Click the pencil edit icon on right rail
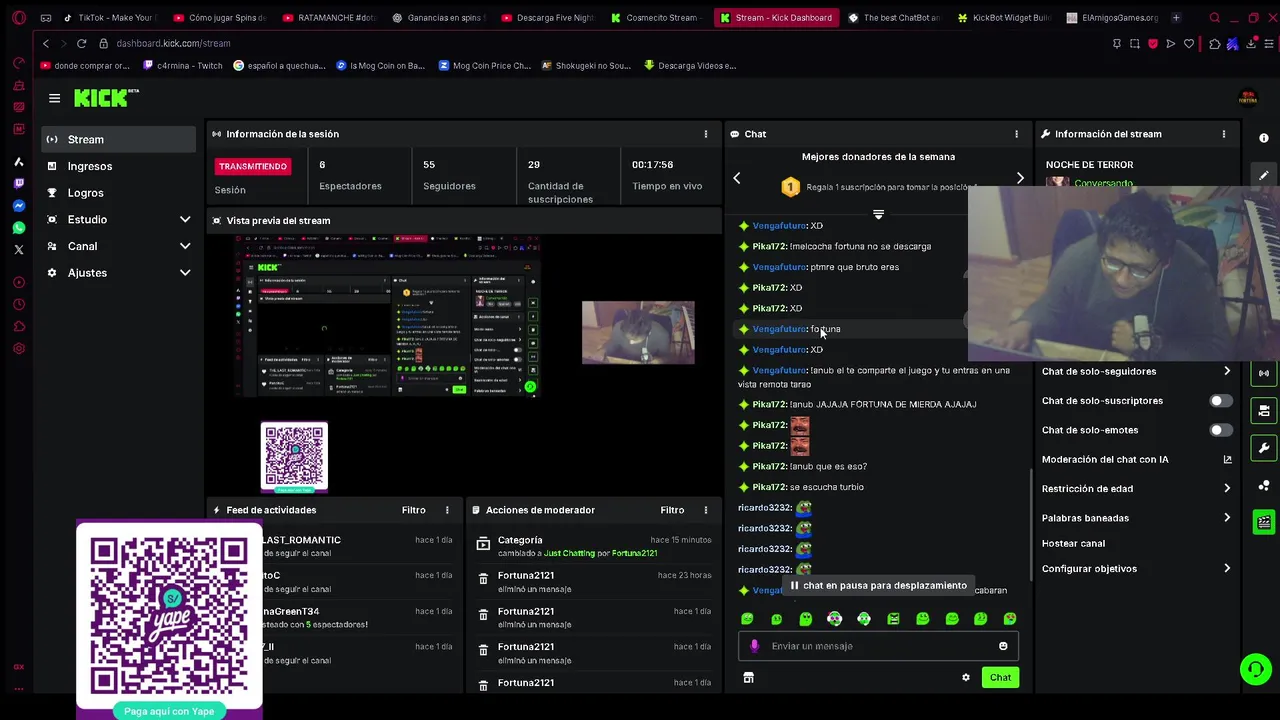 click(x=1264, y=175)
